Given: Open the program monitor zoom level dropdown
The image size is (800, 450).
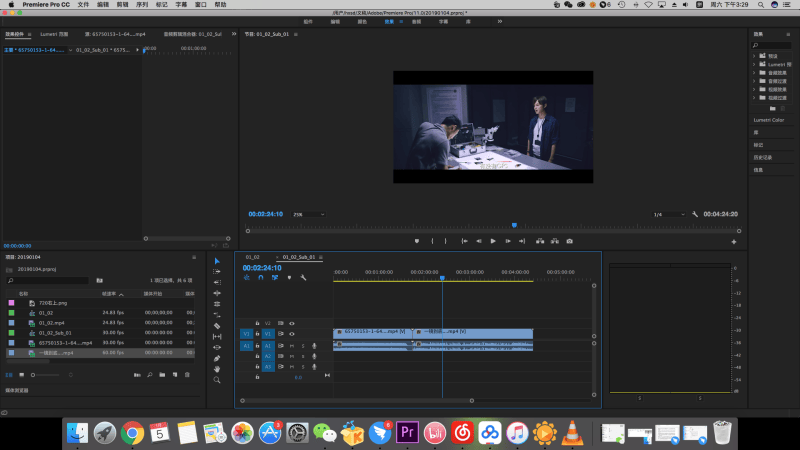Looking at the screenshot, I should tap(308, 214).
